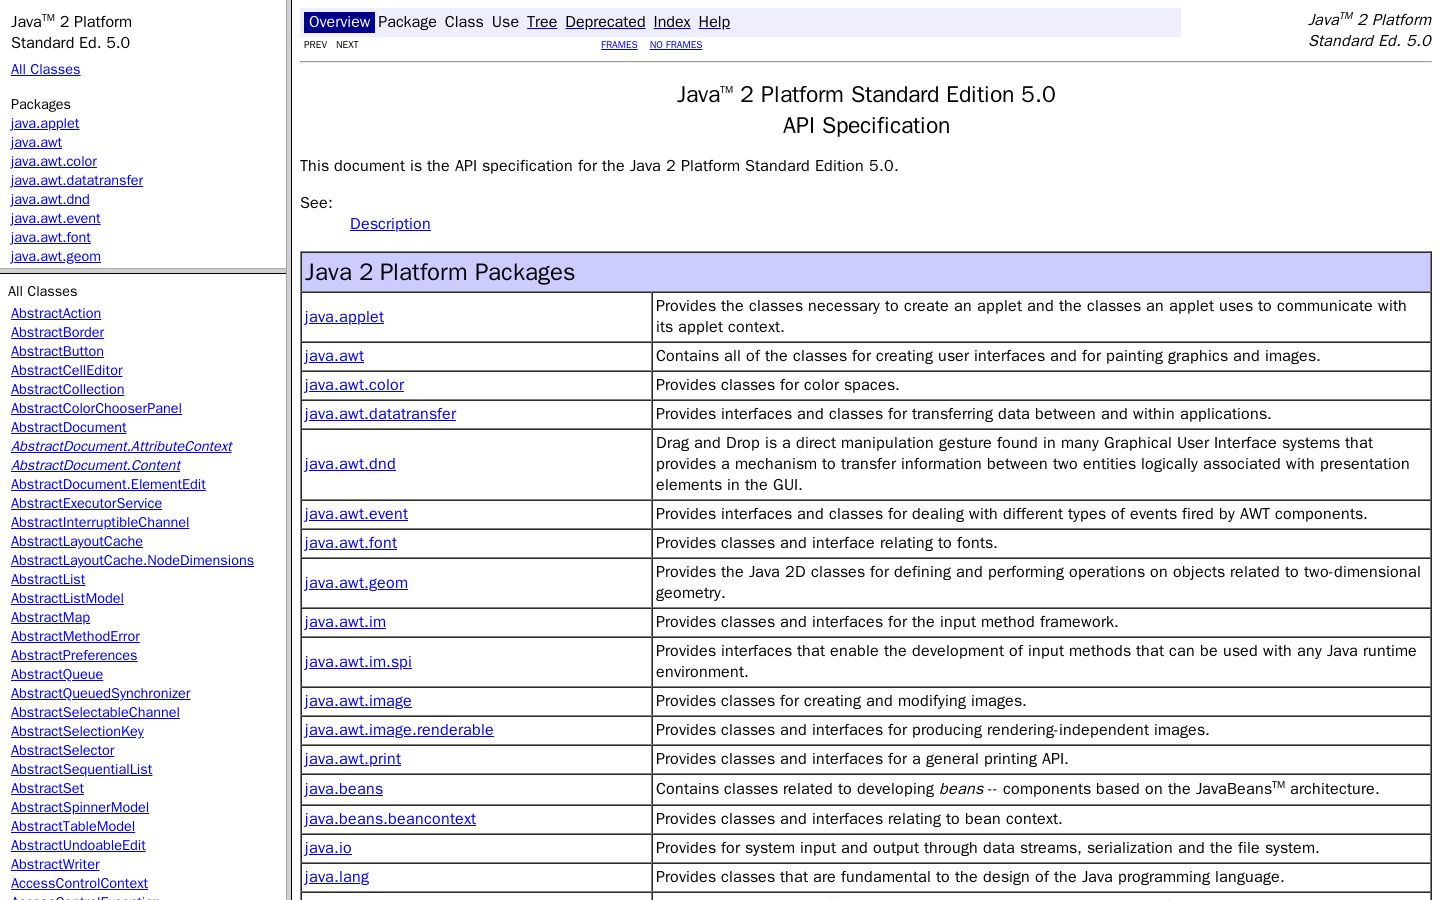Open the AbstractMap class
This screenshot has width=1440, height=900.
click(50, 617)
